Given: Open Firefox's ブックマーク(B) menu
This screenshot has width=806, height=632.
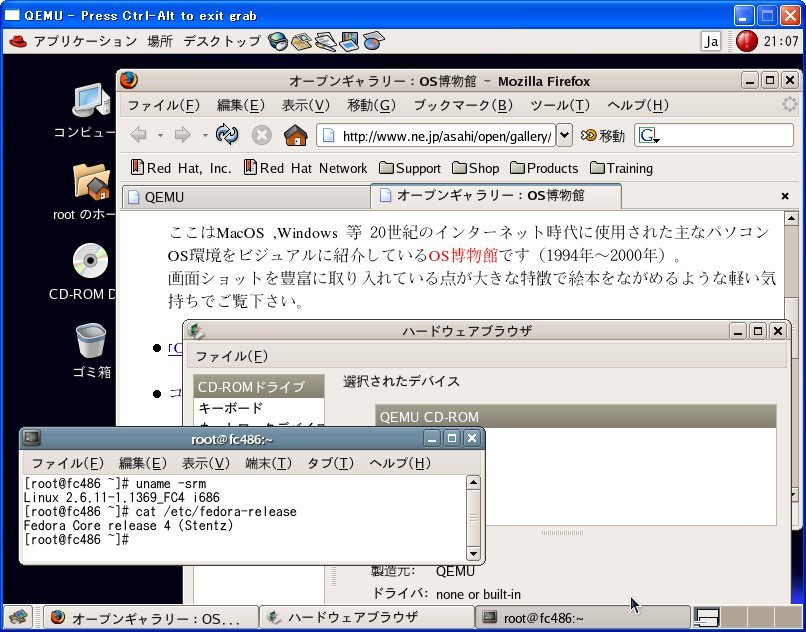Looking at the screenshot, I should coord(463,105).
